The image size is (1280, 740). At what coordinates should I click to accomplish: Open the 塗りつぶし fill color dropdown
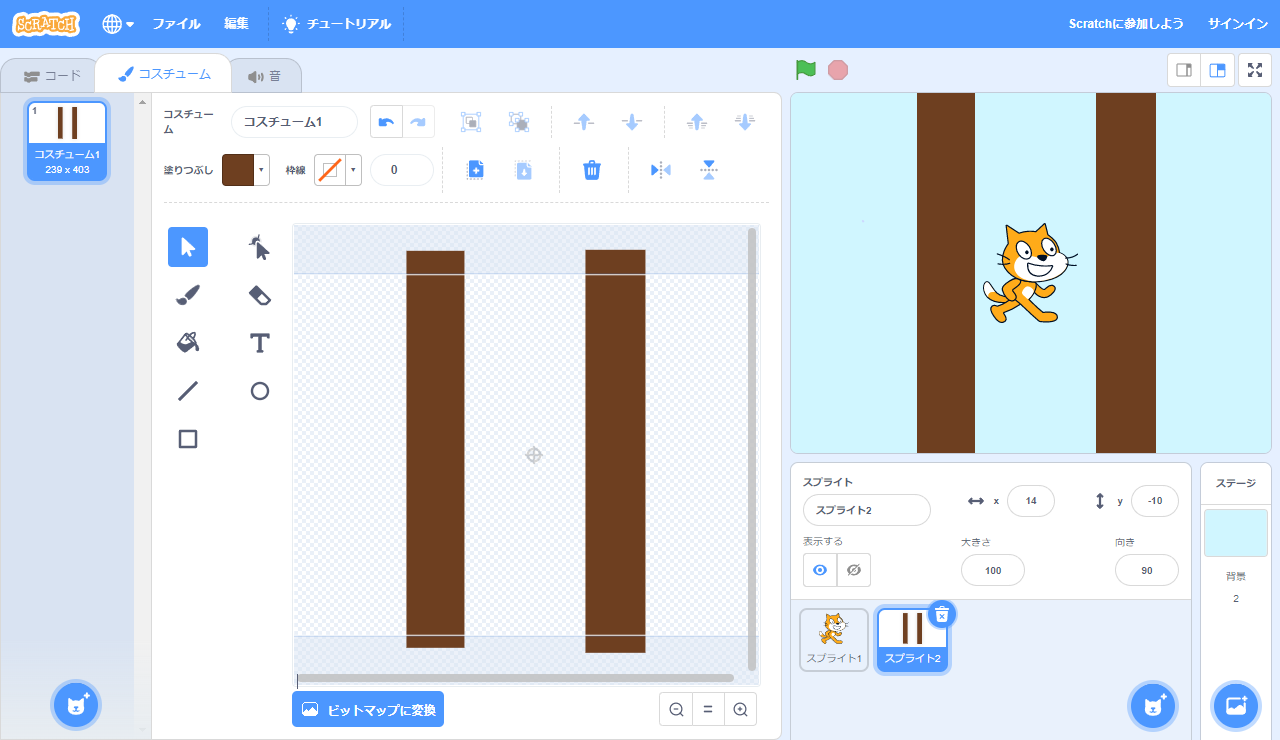[x=245, y=170]
